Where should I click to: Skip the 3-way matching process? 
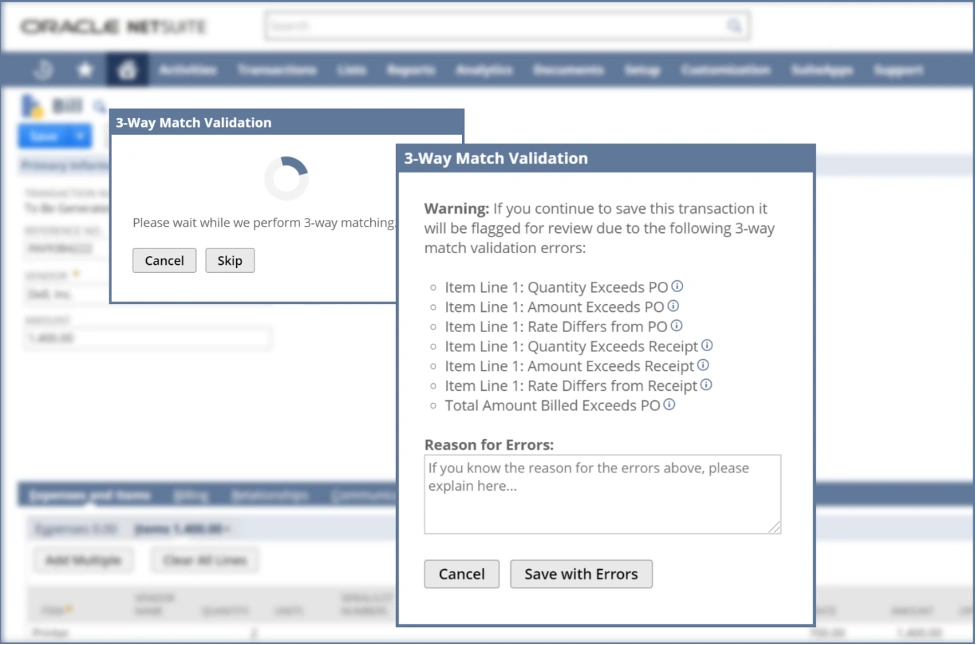click(x=230, y=261)
